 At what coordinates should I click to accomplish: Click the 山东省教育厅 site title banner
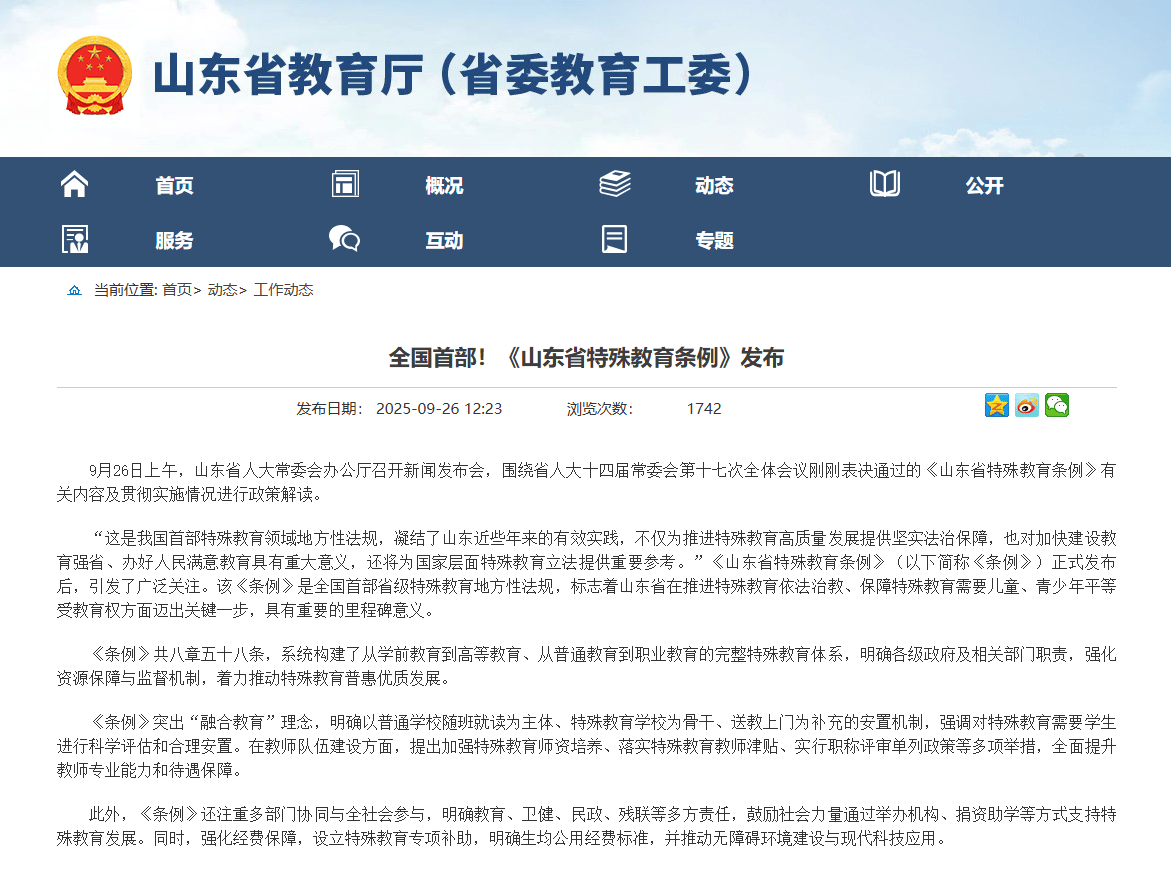[452, 76]
